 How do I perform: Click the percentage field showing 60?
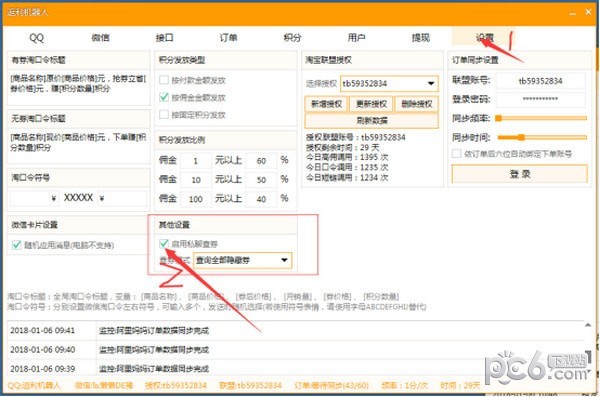click(x=261, y=161)
